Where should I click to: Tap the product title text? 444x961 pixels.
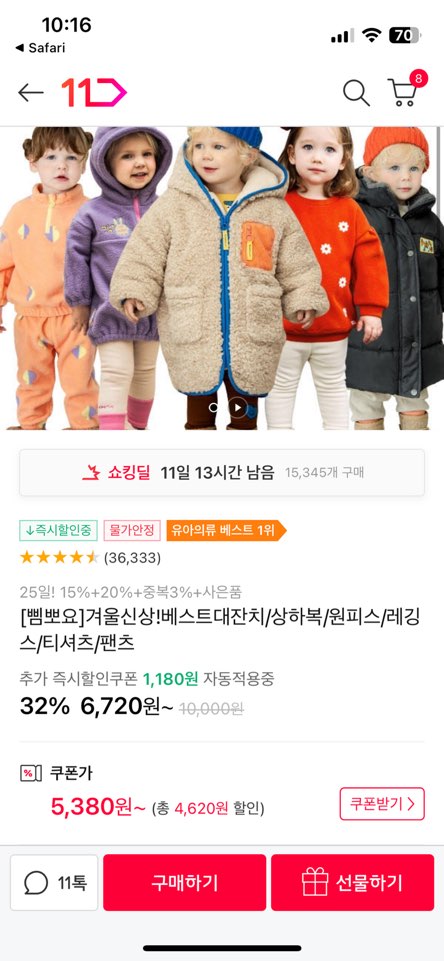pyautogui.click(x=220, y=631)
